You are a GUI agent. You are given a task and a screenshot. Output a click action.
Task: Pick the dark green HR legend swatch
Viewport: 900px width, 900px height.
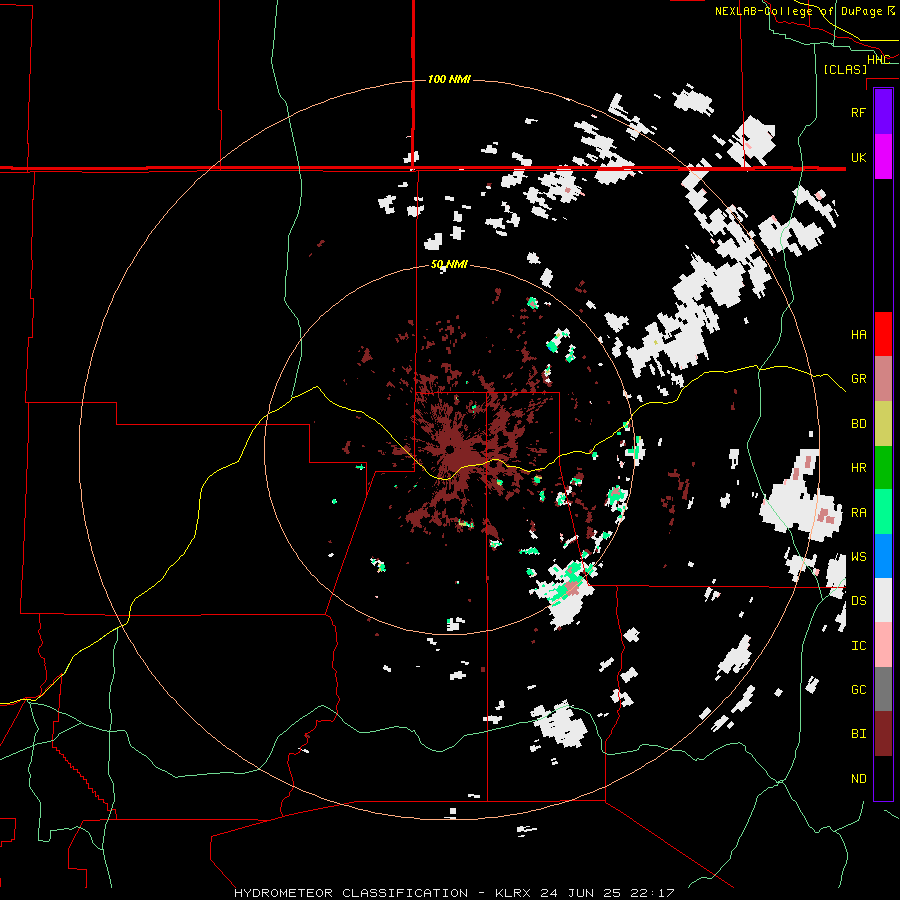tap(883, 467)
